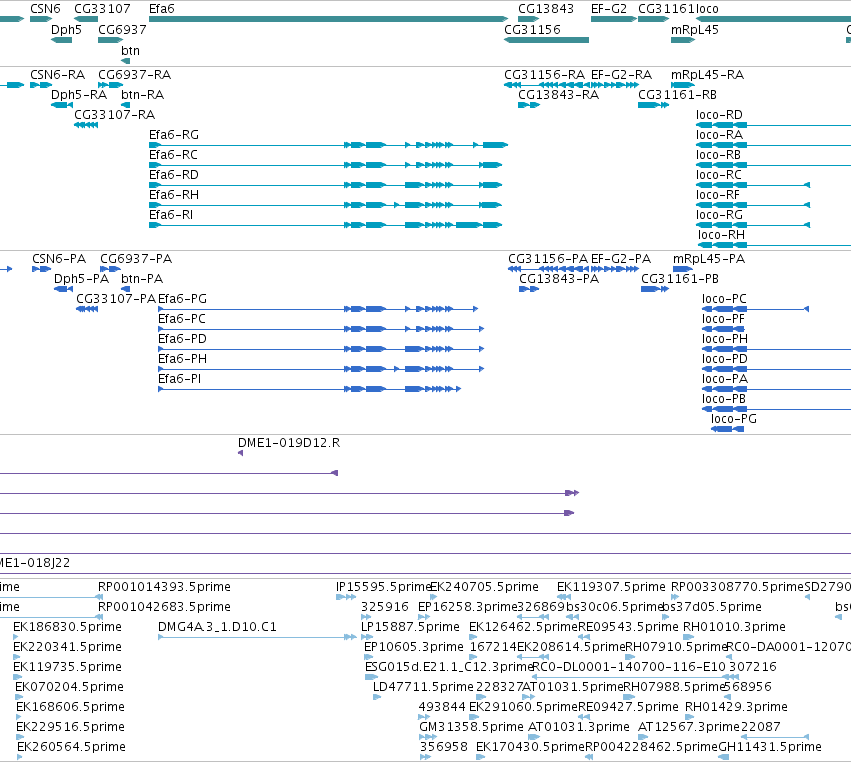Select the GM31358.5prime EST label
The height and width of the screenshot is (762, 851).
(471, 726)
